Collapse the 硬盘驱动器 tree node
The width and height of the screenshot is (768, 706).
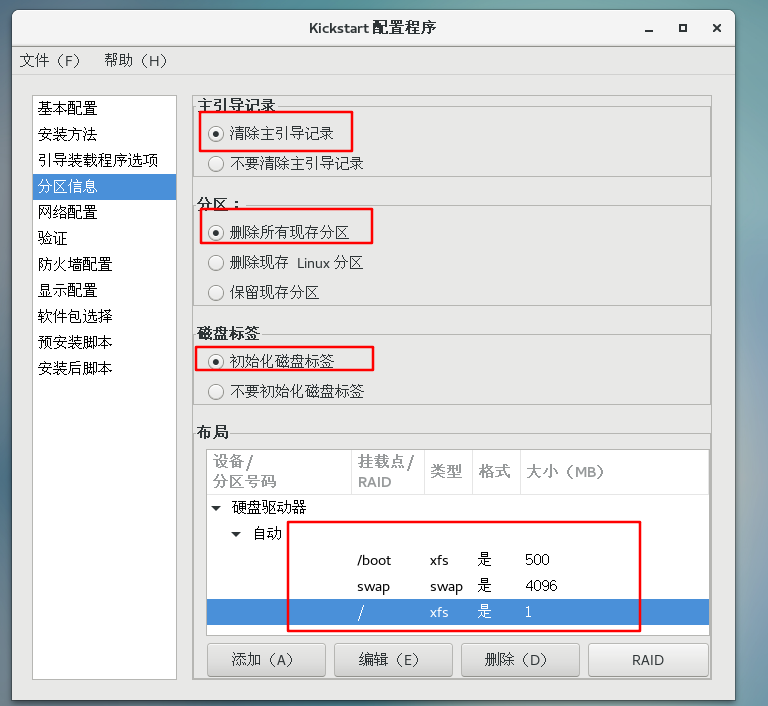coord(216,508)
